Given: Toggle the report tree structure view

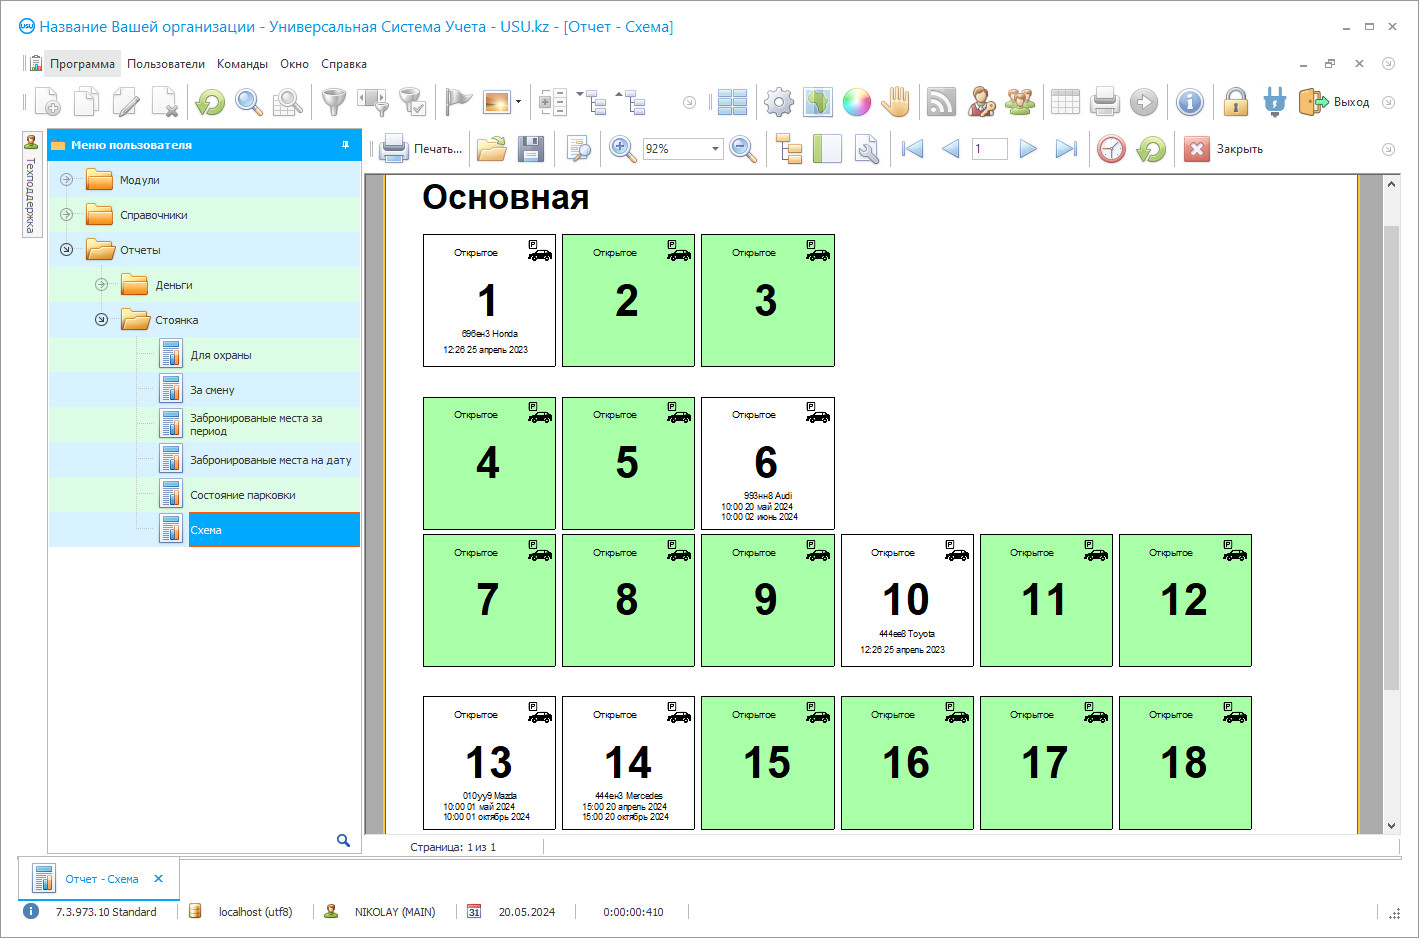Looking at the screenshot, I should tap(789, 149).
